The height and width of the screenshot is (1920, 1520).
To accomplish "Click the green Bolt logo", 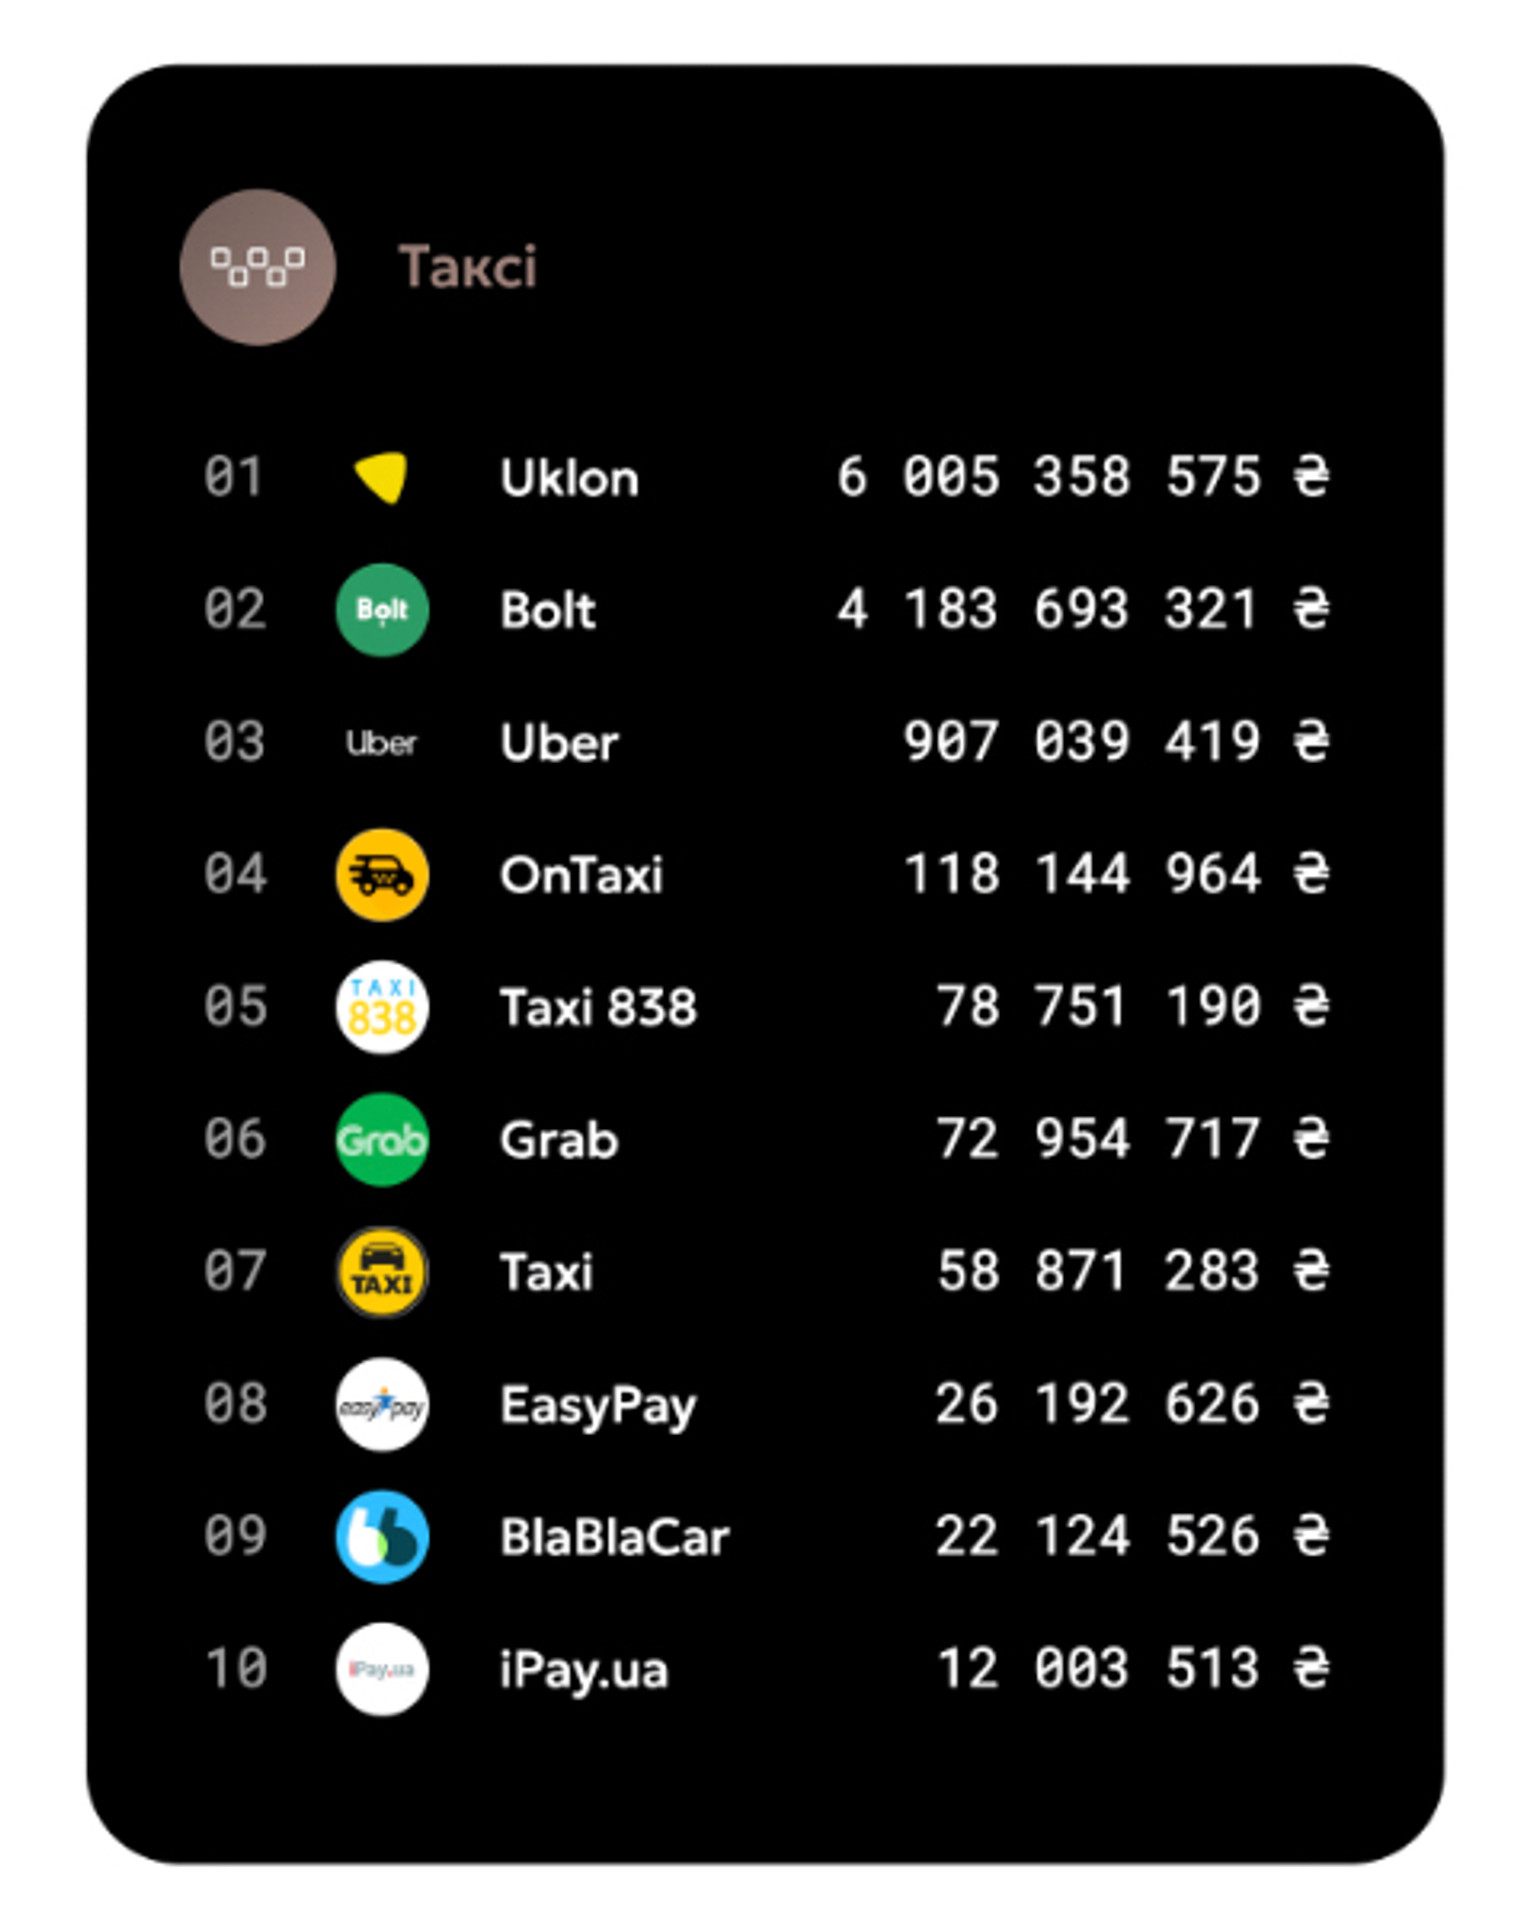I will click(382, 610).
